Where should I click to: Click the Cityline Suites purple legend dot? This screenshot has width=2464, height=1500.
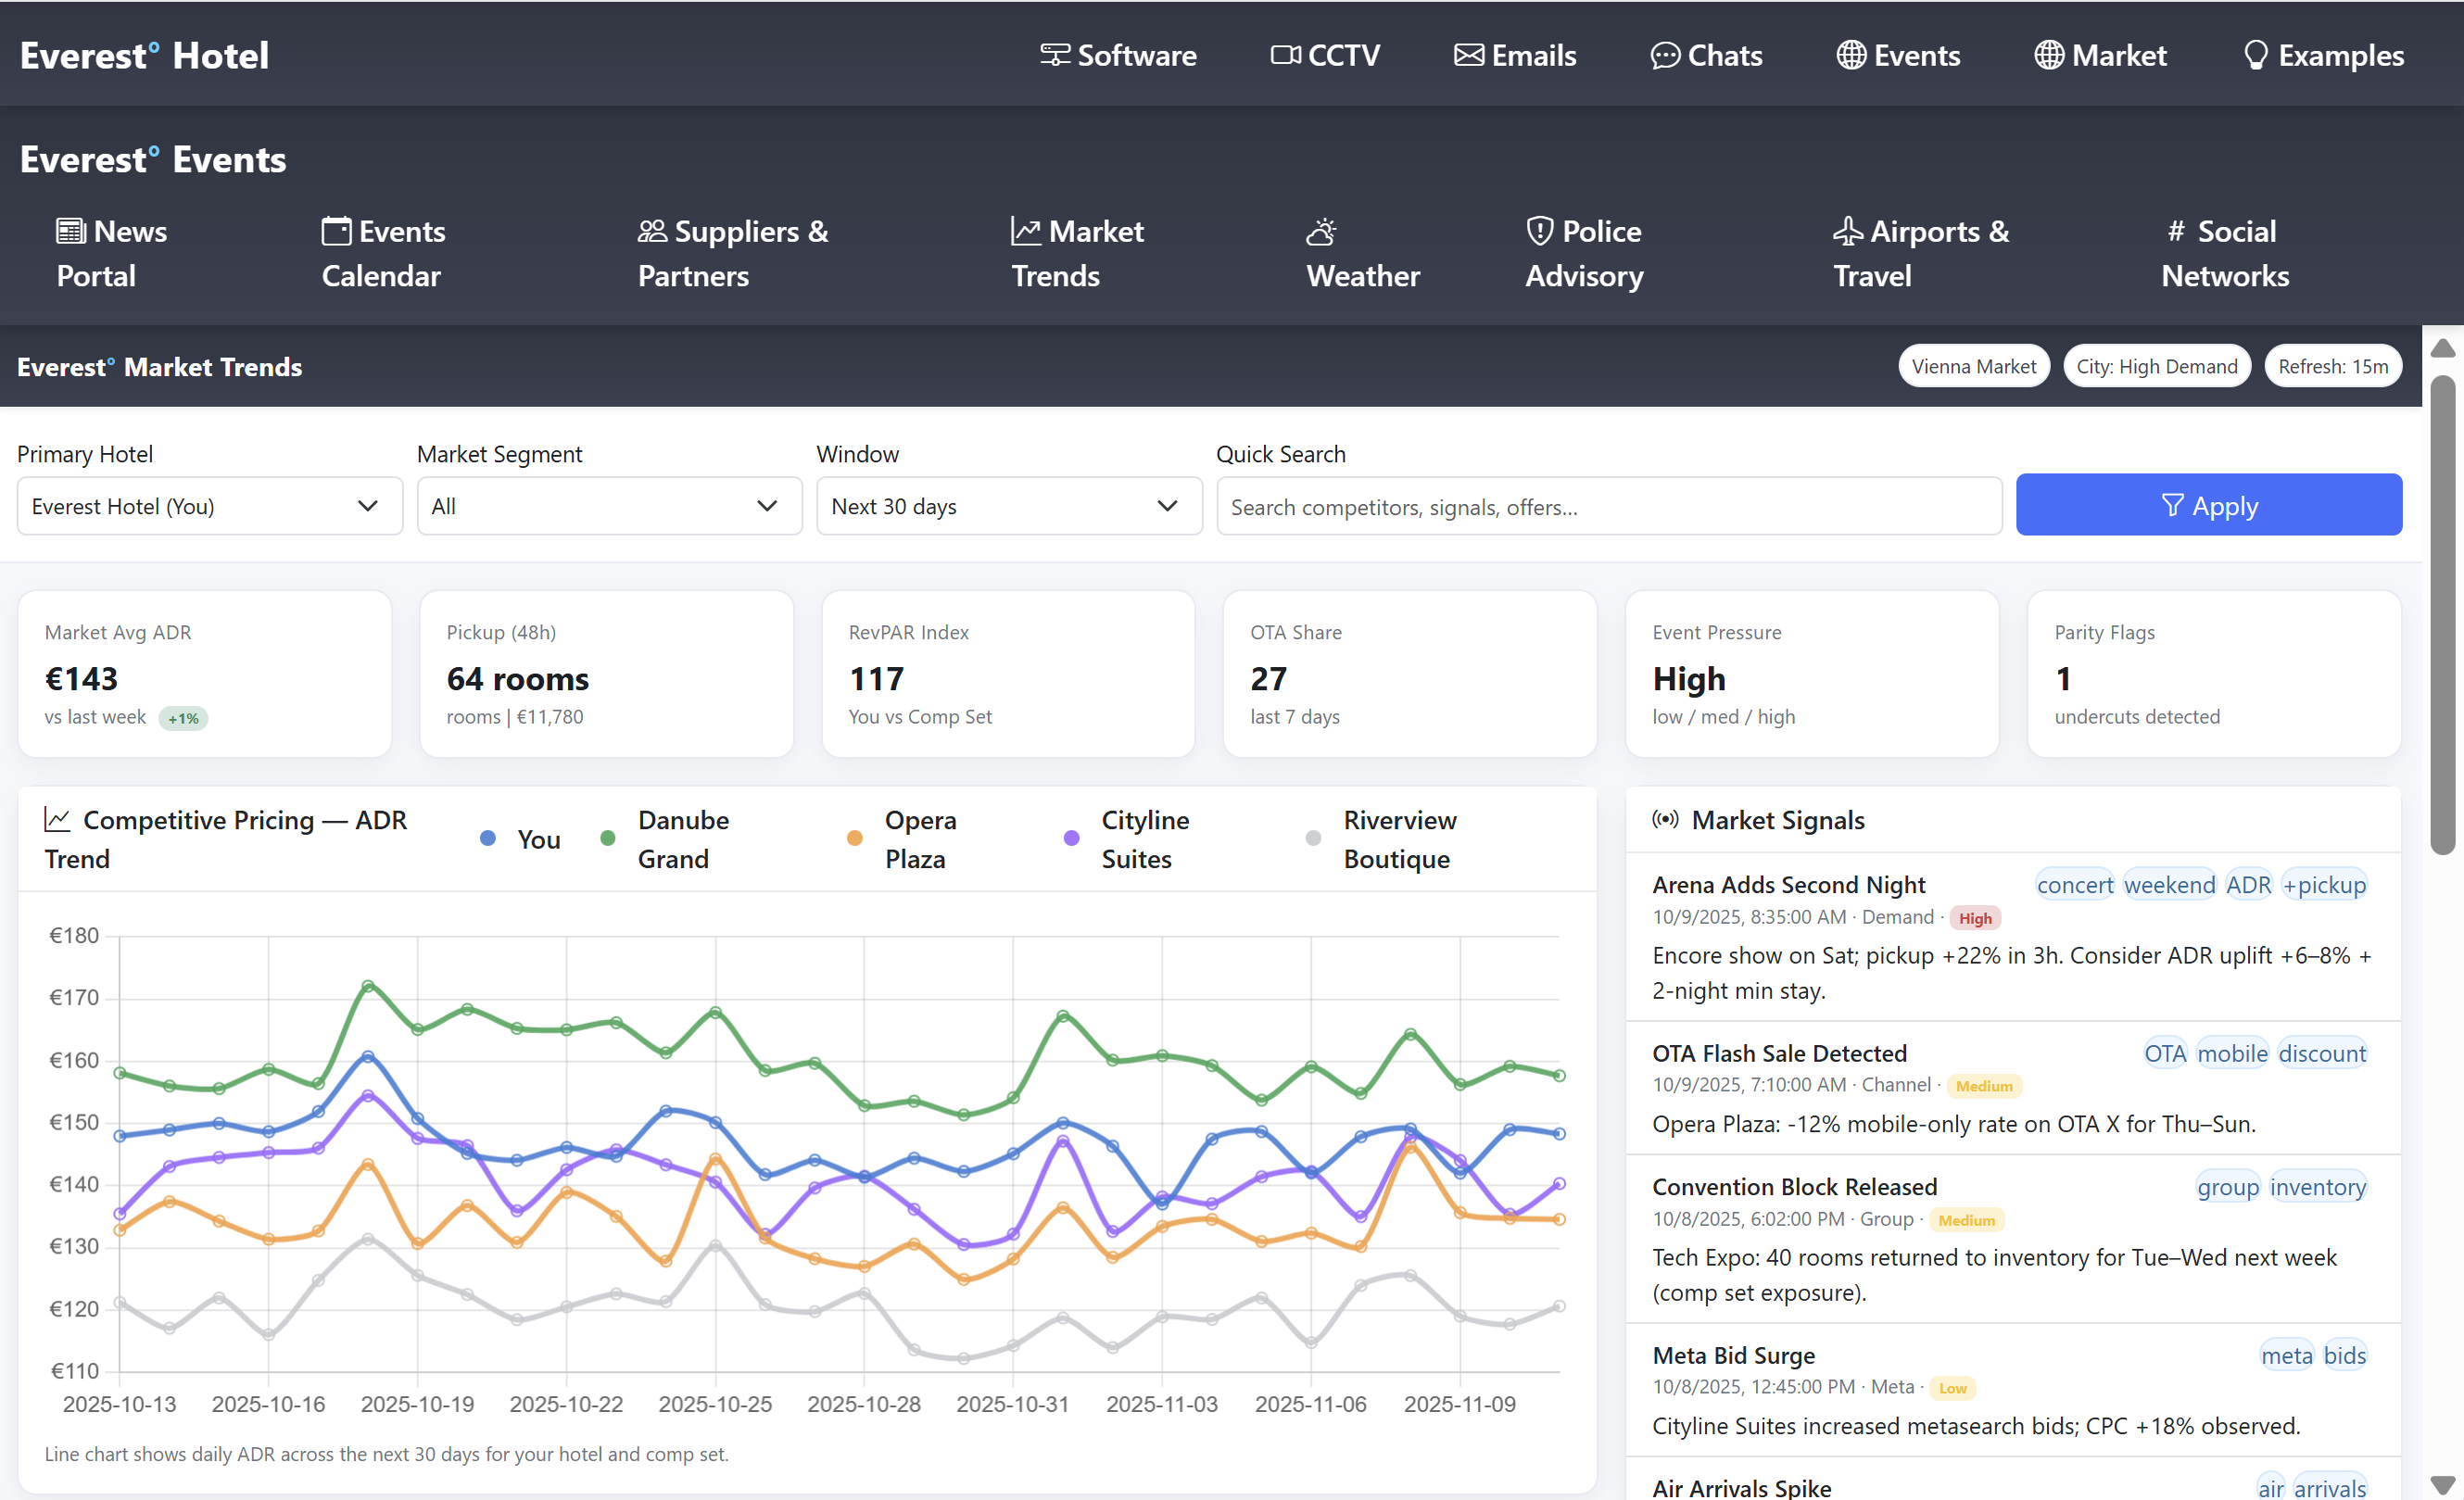(1071, 839)
